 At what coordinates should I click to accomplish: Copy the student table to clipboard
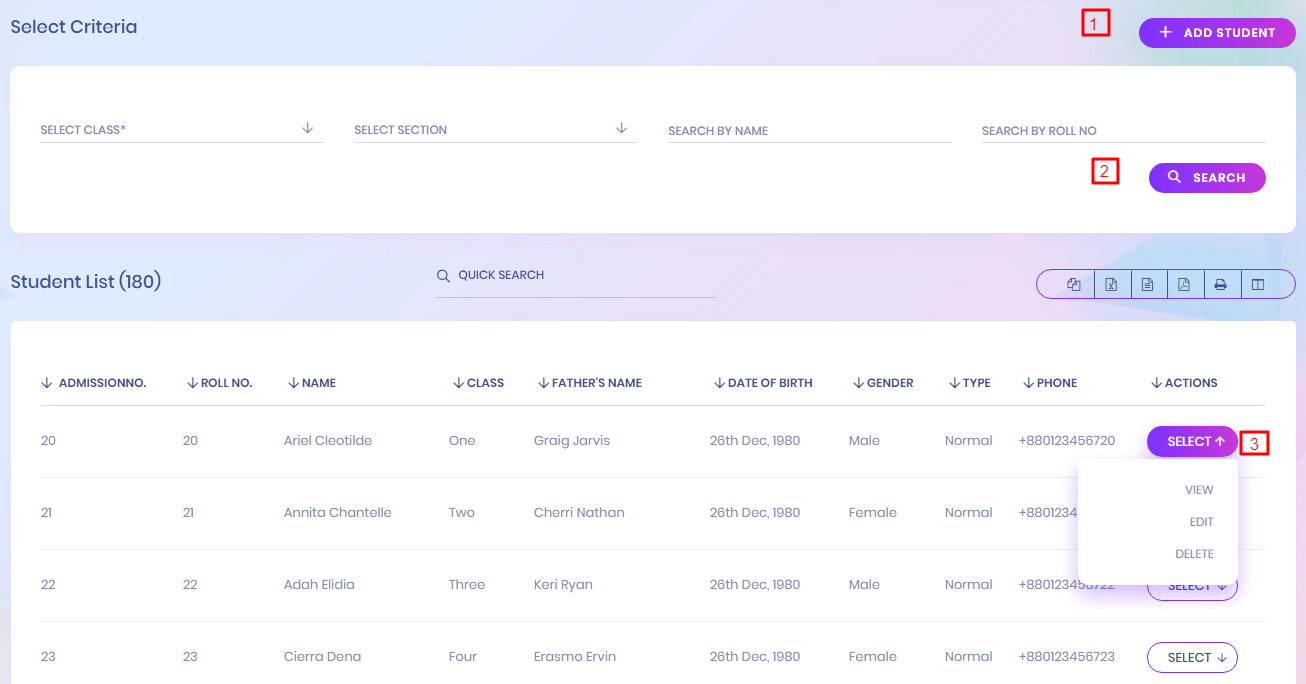point(1074,284)
